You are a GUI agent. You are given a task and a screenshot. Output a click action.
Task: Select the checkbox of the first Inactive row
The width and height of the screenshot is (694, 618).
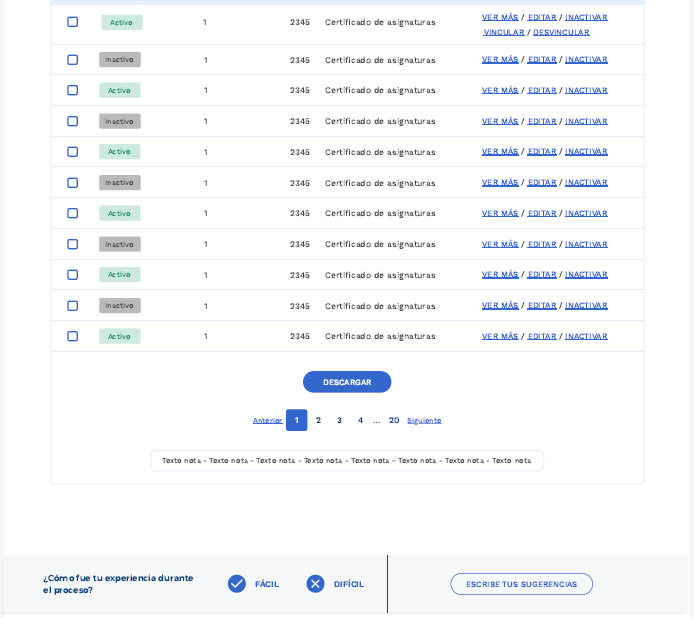[72, 60]
